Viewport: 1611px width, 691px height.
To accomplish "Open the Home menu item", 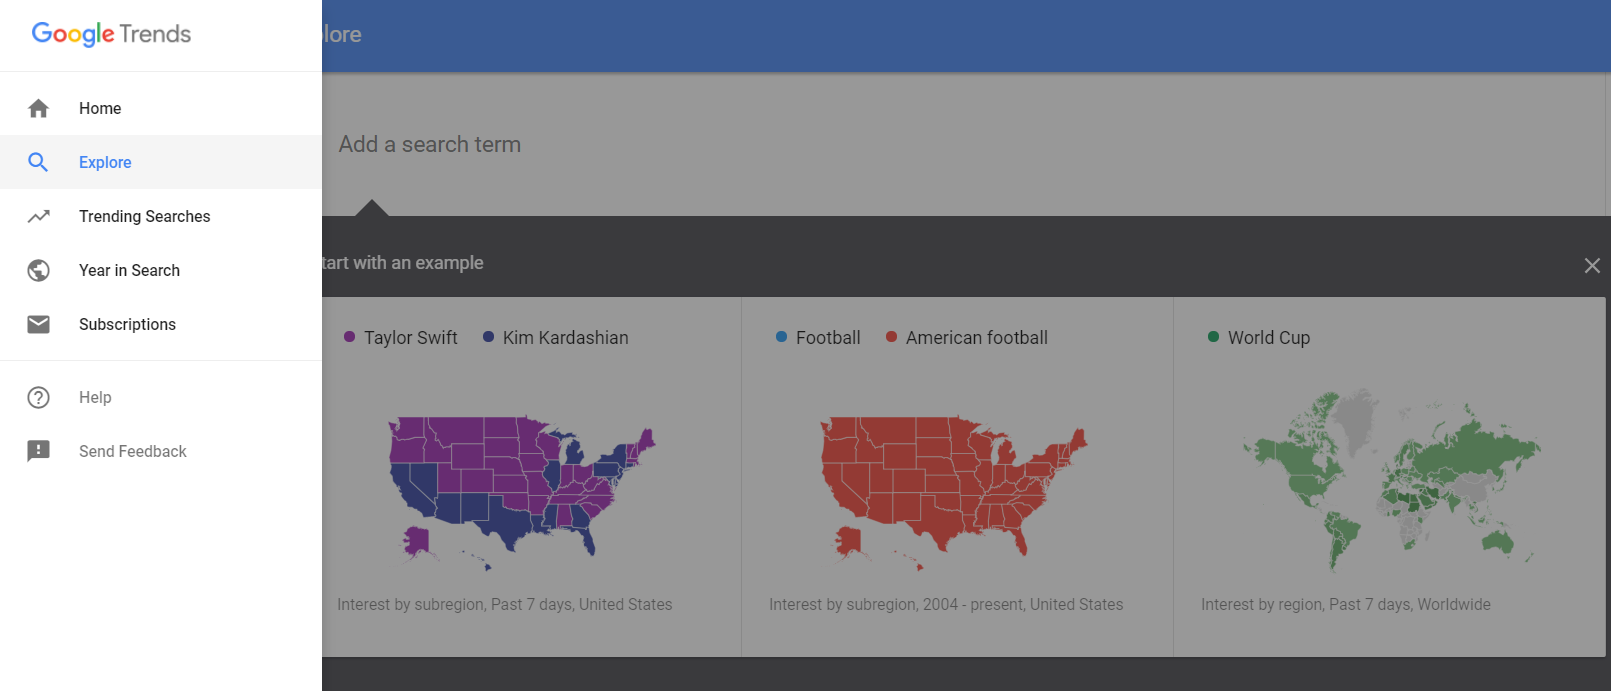I will [x=100, y=108].
